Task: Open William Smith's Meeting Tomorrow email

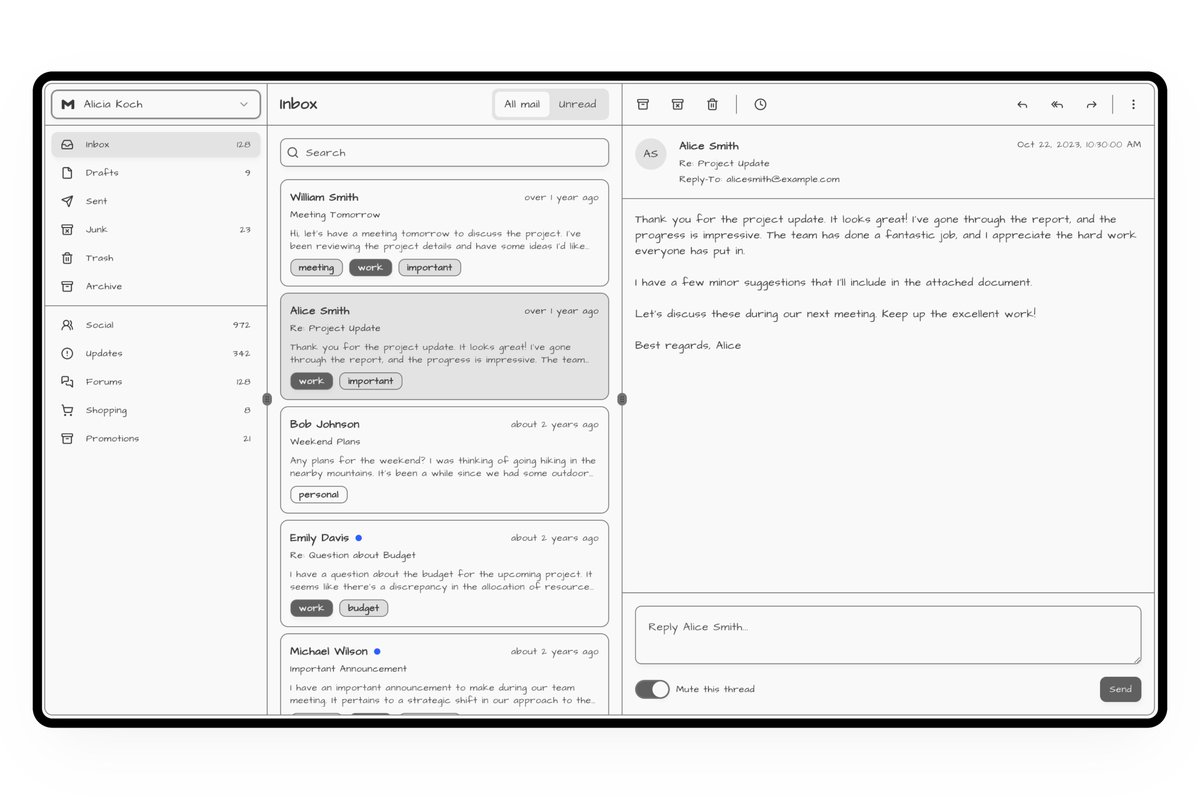Action: pos(444,232)
